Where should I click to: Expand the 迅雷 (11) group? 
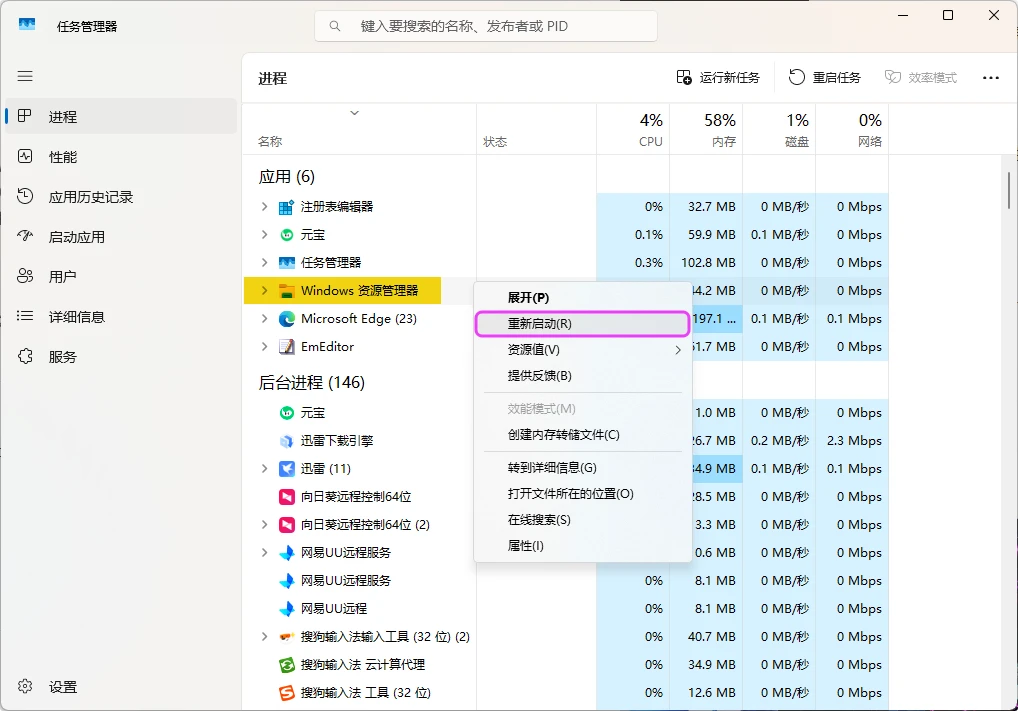pos(264,468)
